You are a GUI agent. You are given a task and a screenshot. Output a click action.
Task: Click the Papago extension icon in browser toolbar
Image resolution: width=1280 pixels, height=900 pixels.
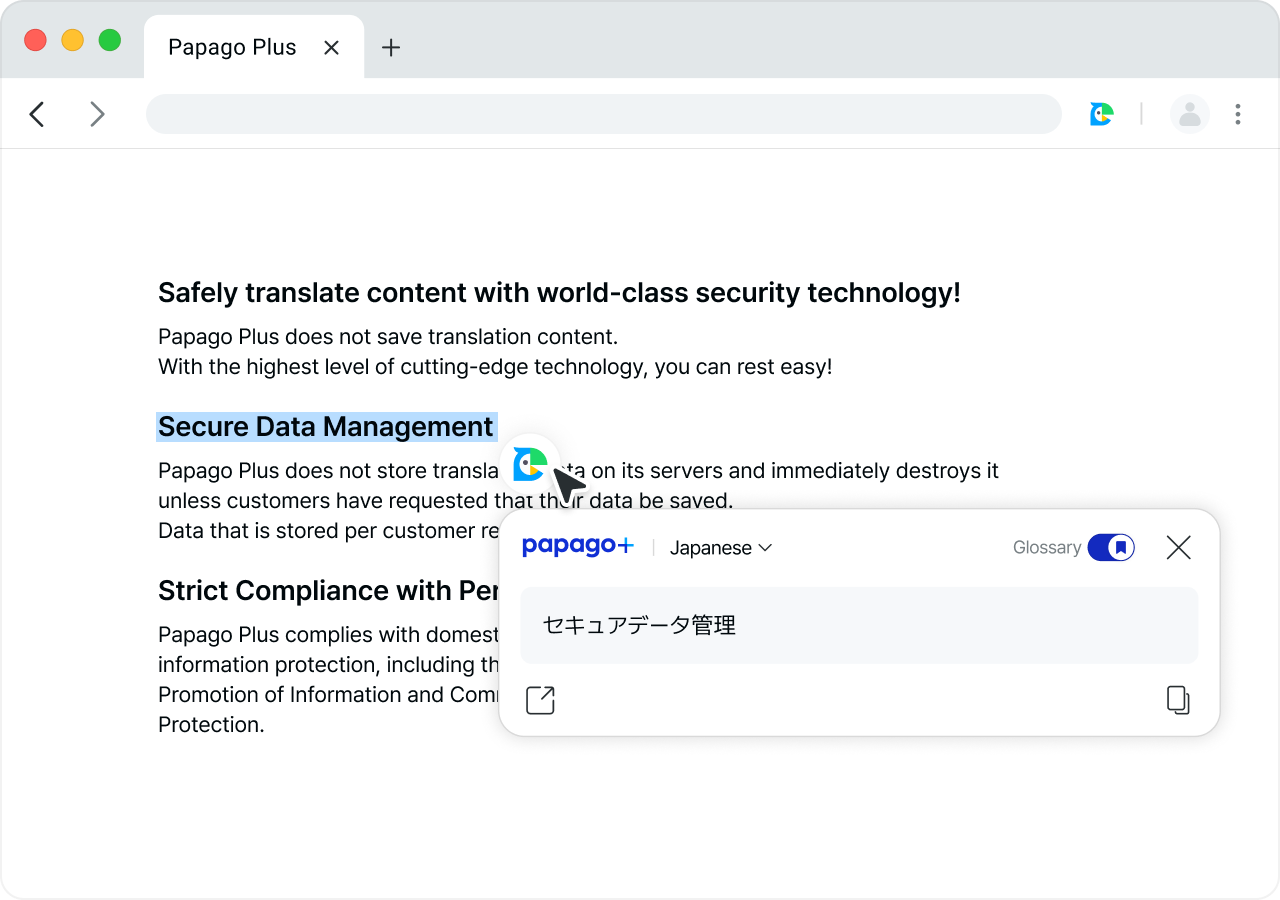tap(1101, 114)
